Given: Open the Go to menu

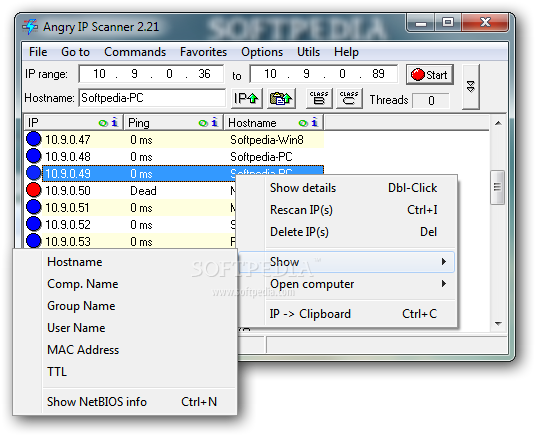Looking at the screenshot, I should pos(76,52).
